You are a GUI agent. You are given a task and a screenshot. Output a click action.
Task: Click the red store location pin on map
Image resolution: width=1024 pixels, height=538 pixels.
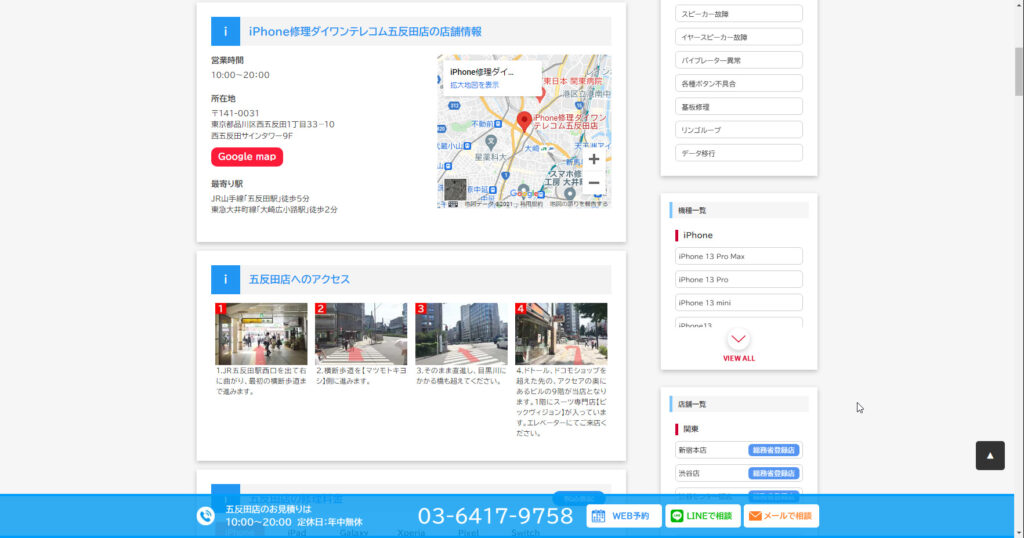pos(524,121)
